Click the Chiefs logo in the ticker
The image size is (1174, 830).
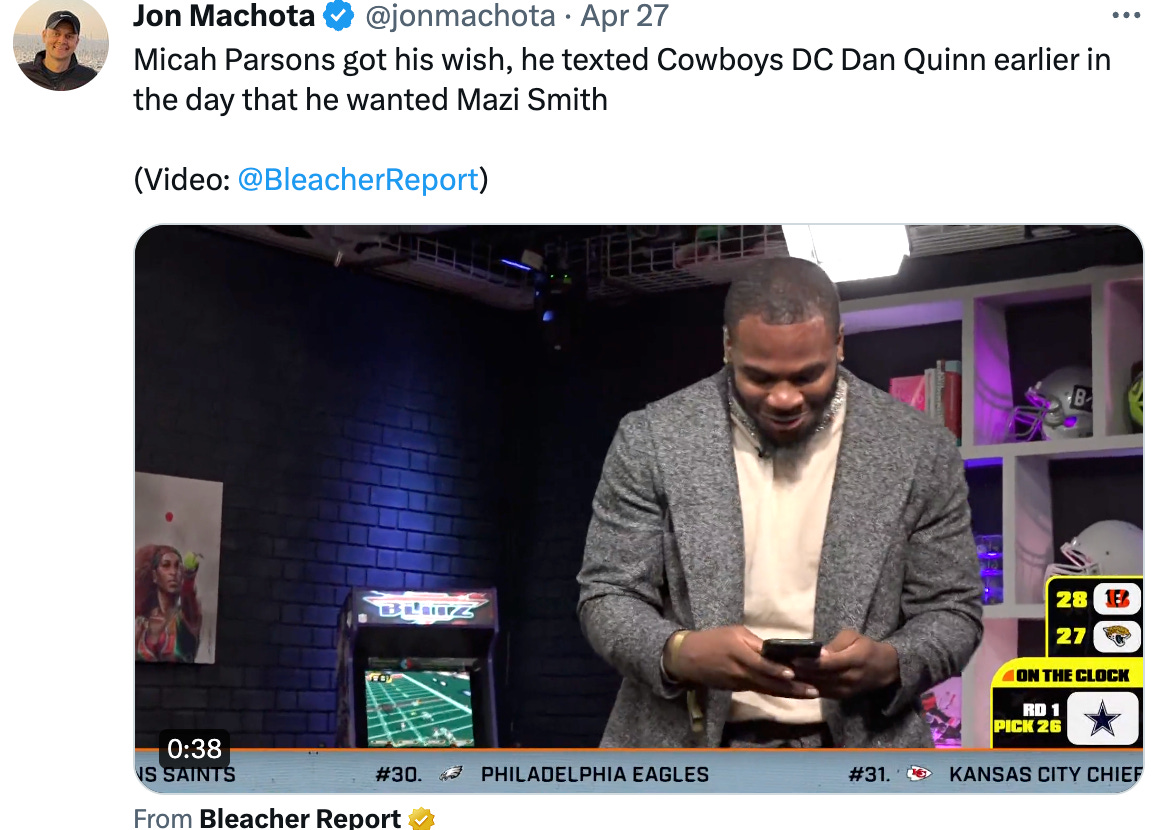(x=919, y=773)
